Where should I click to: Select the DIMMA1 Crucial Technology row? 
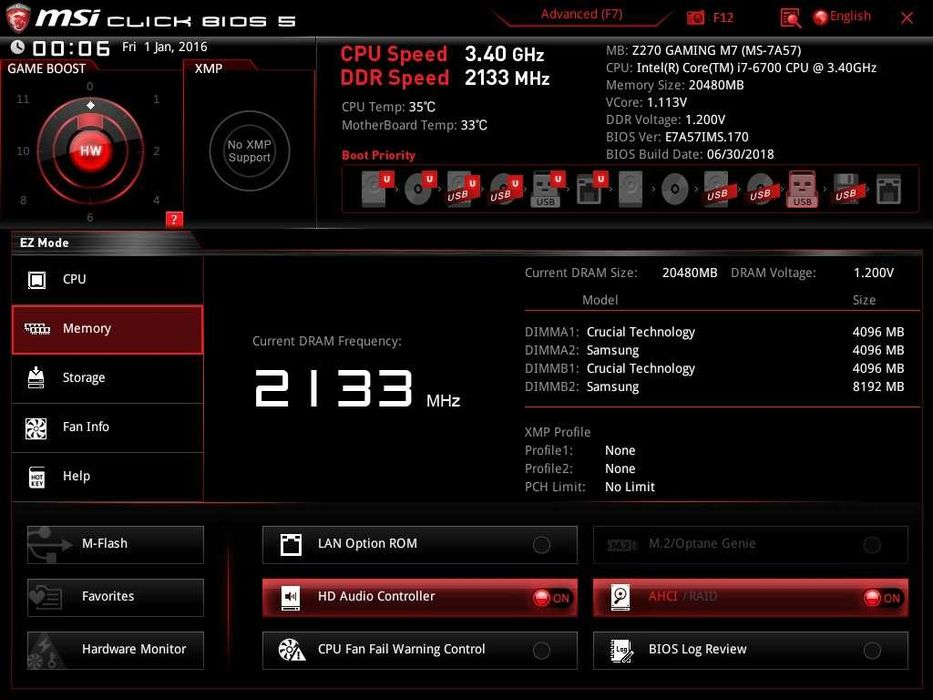[x=714, y=332]
